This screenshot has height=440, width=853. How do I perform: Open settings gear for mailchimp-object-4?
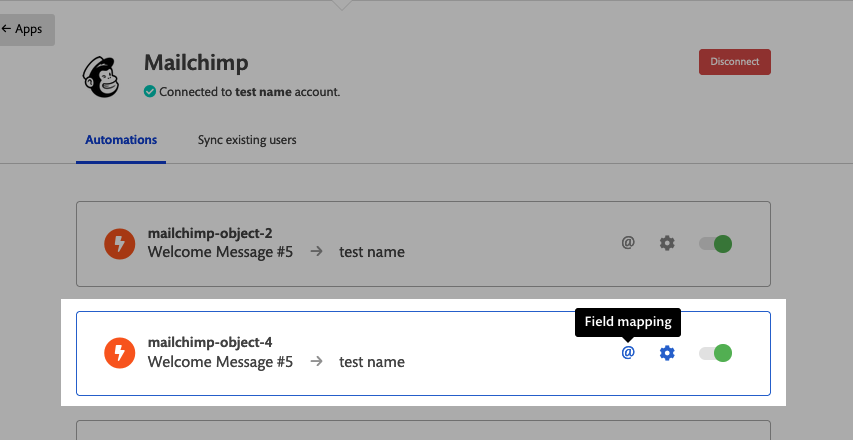coord(667,353)
